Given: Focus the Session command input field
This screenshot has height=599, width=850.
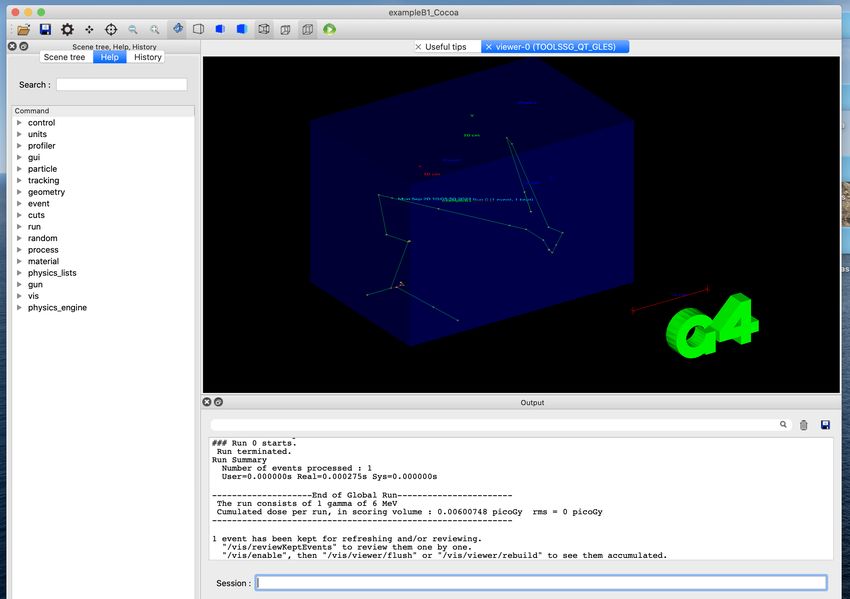Looking at the screenshot, I should [541, 583].
